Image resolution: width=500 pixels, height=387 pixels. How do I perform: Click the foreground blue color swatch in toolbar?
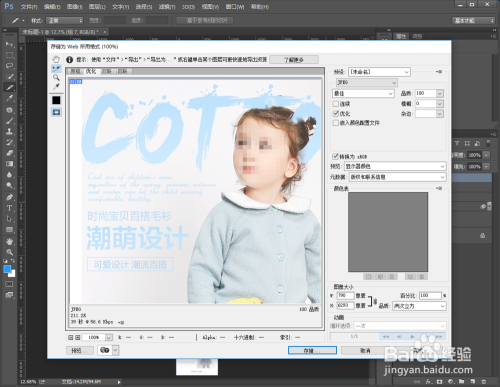click(7, 269)
